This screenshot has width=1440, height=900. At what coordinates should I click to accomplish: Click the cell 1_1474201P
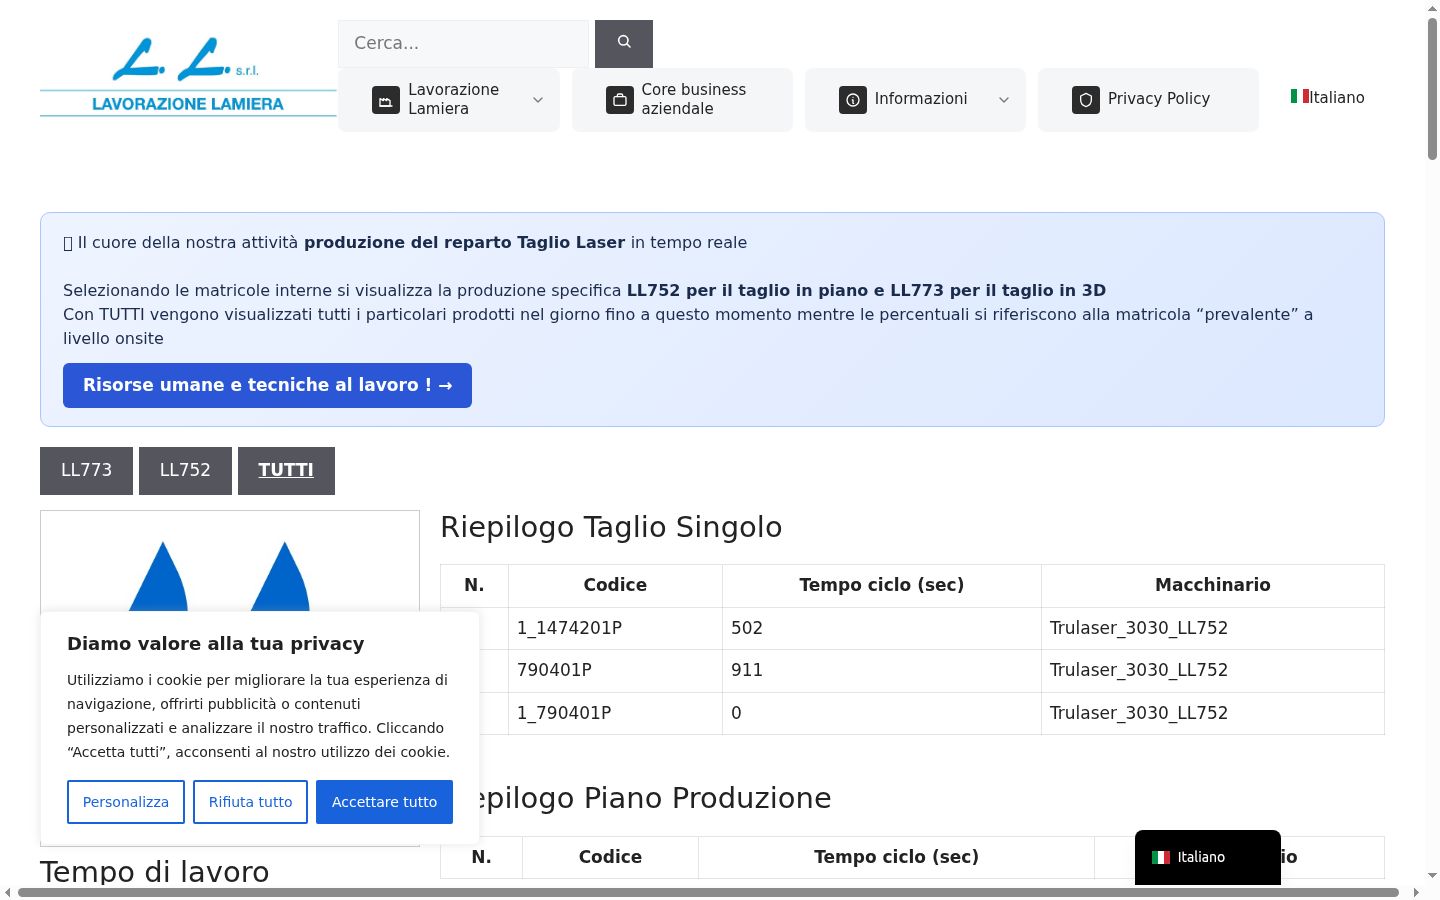[615, 628]
